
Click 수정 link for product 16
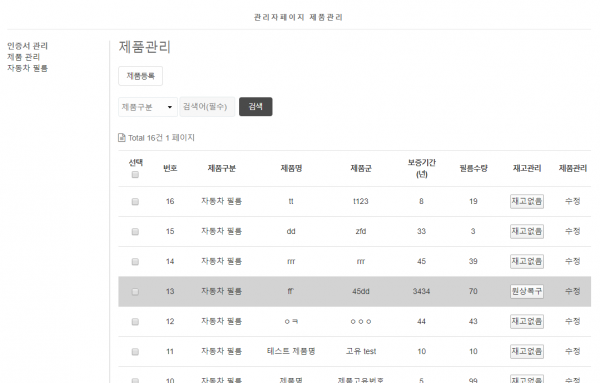573,201
